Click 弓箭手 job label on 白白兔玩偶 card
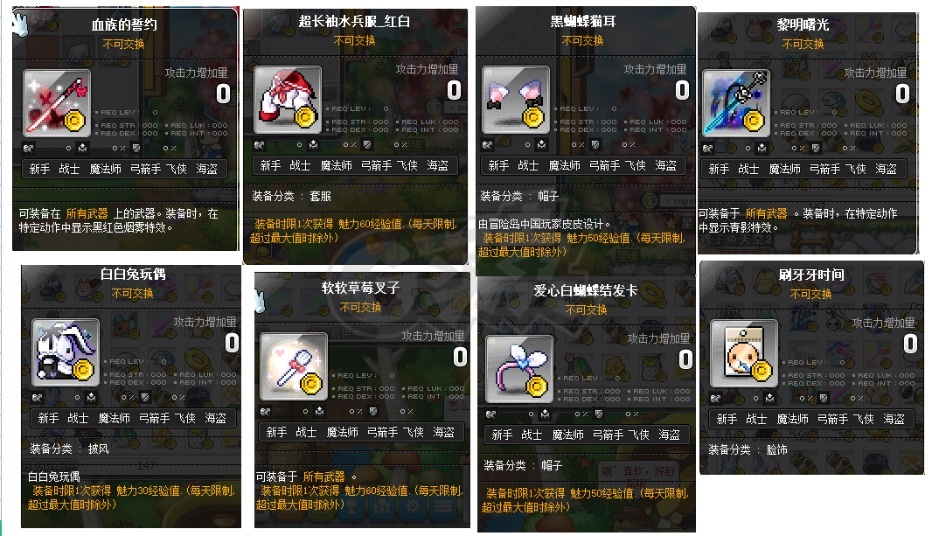Screen dimensions: 932x536 pyautogui.click(x=155, y=418)
